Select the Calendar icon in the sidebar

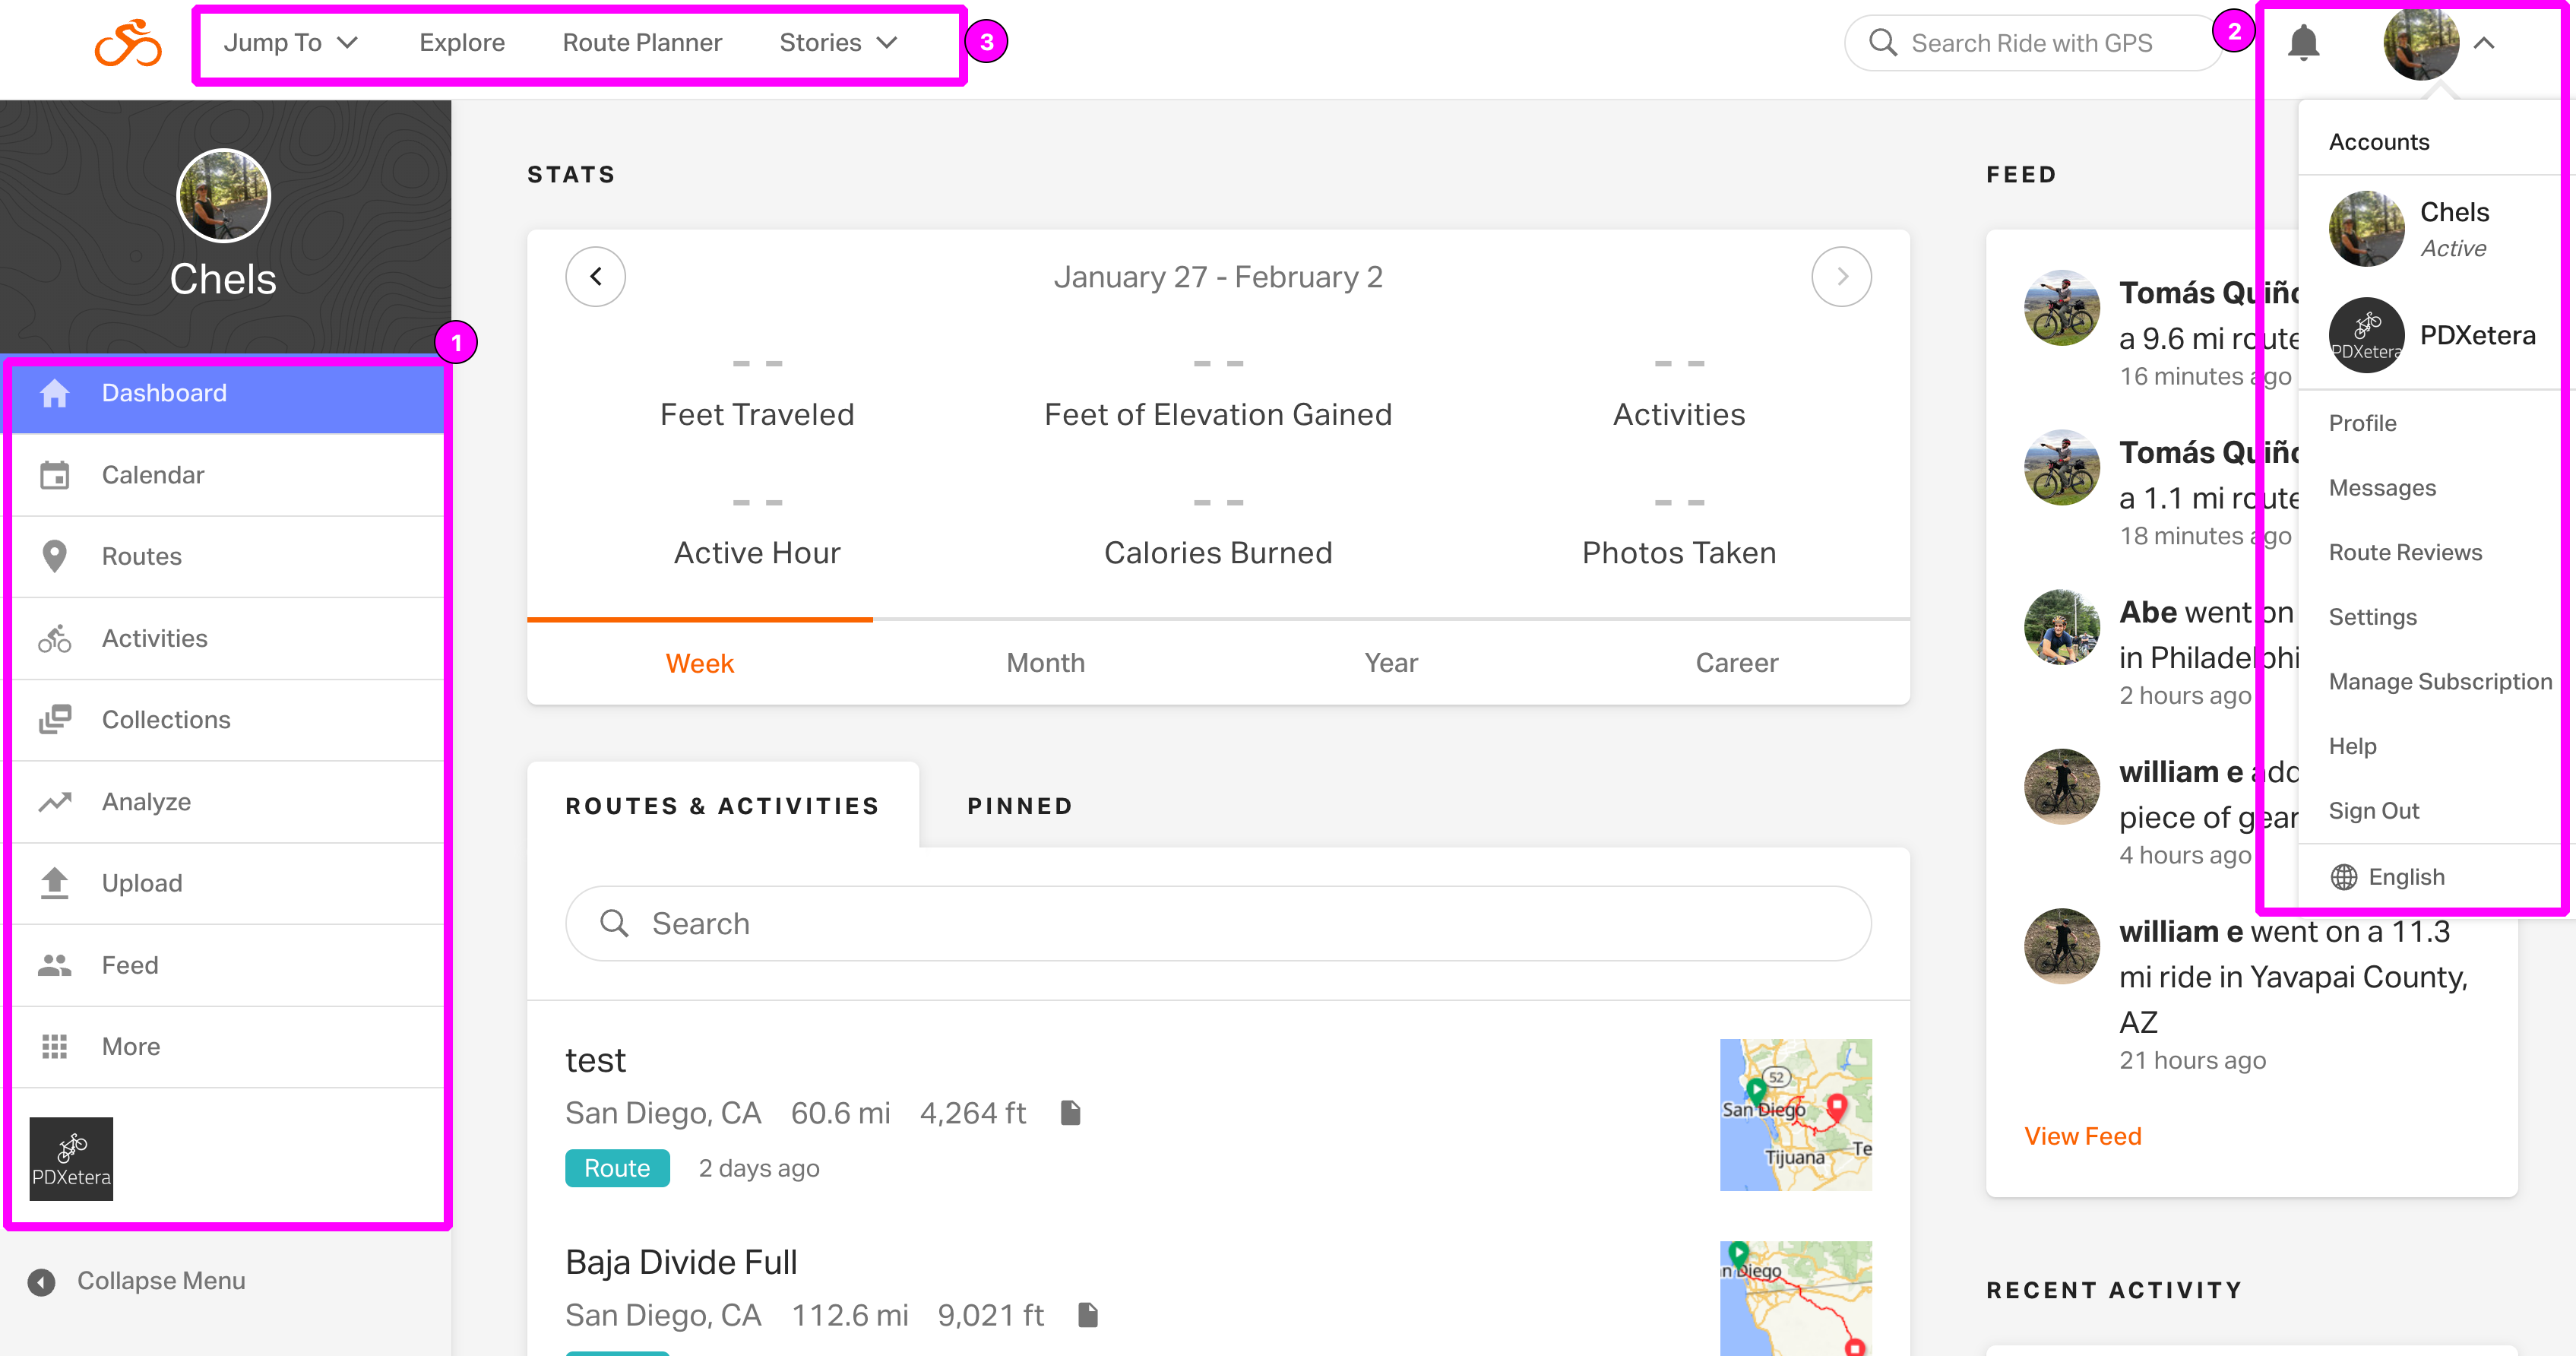55,474
